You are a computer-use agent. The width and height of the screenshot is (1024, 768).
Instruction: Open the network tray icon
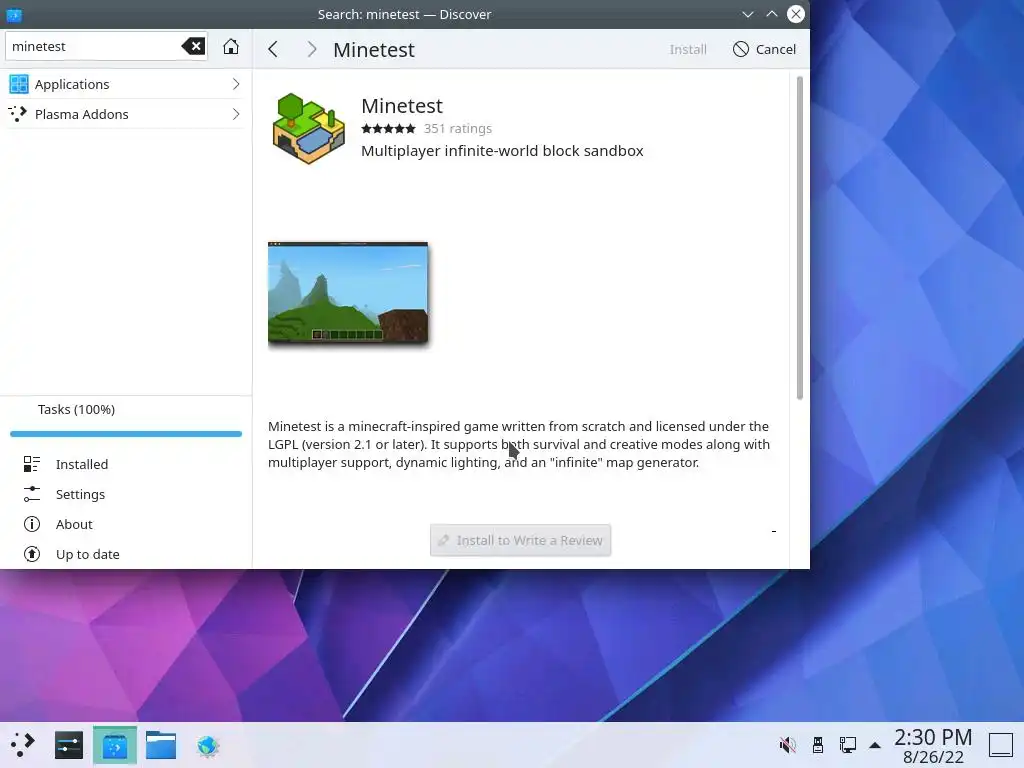(848, 745)
